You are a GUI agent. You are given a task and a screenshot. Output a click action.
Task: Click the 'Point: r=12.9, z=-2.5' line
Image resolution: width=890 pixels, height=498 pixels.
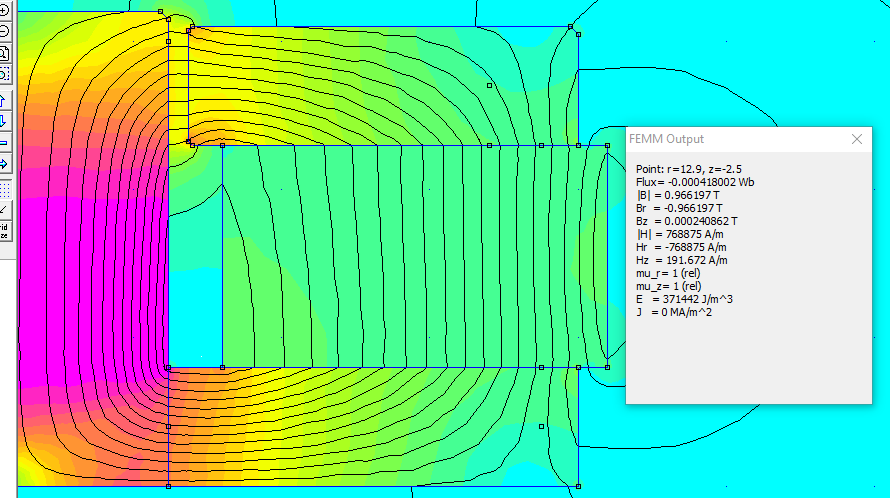(x=689, y=169)
